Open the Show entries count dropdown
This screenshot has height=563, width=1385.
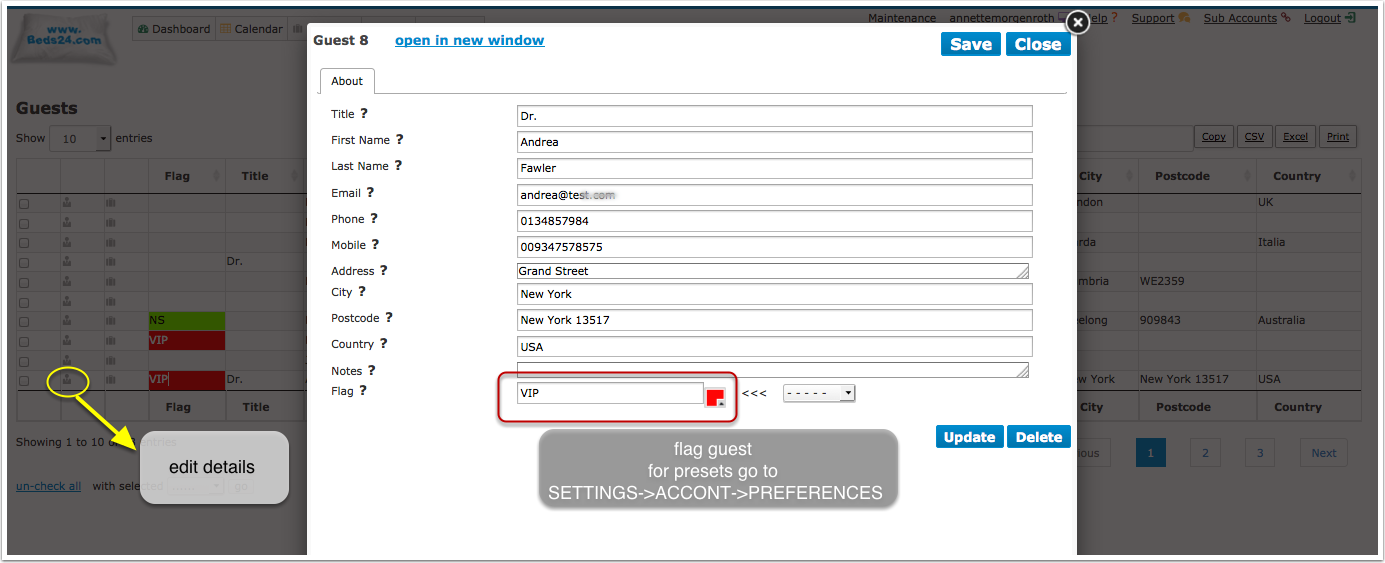[80, 139]
